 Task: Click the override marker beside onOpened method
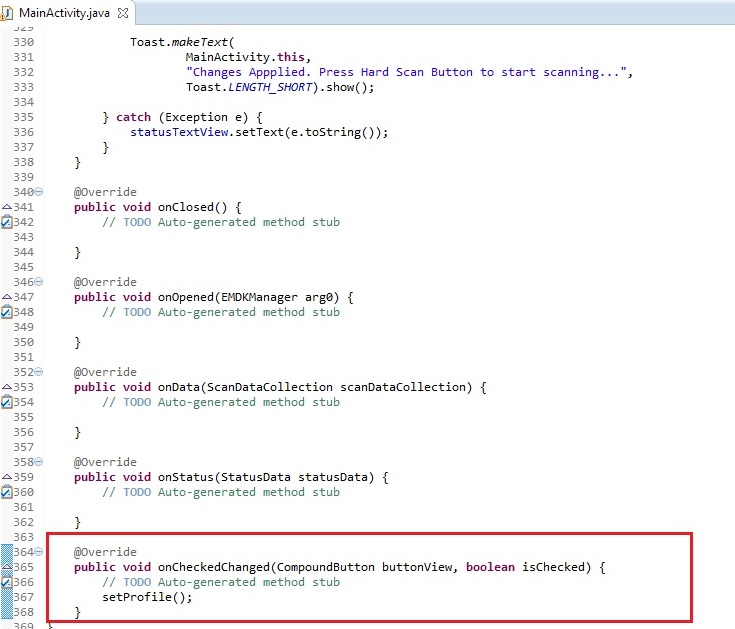point(6,297)
